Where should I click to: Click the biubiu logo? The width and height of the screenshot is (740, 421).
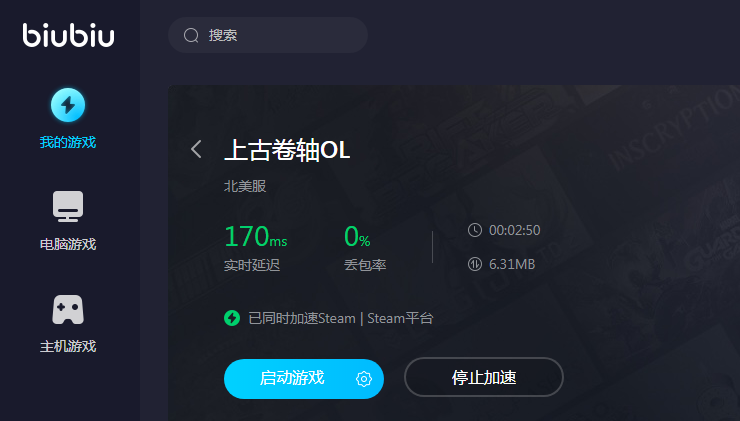(x=68, y=35)
